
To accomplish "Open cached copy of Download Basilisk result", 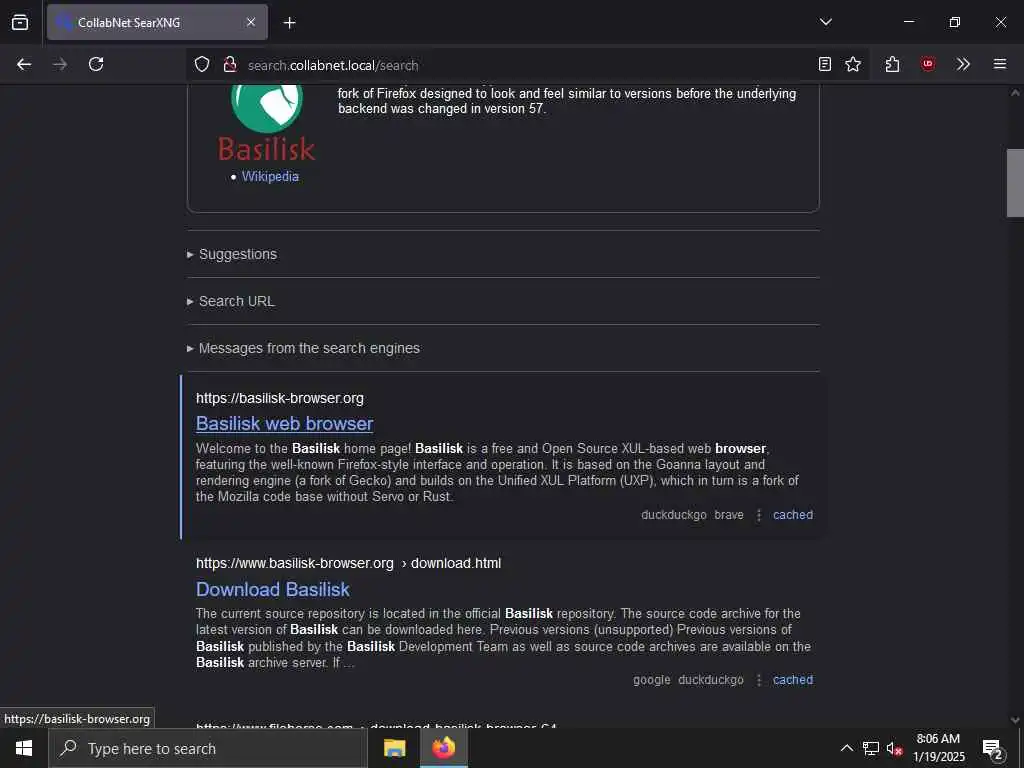I will point(793,680).
